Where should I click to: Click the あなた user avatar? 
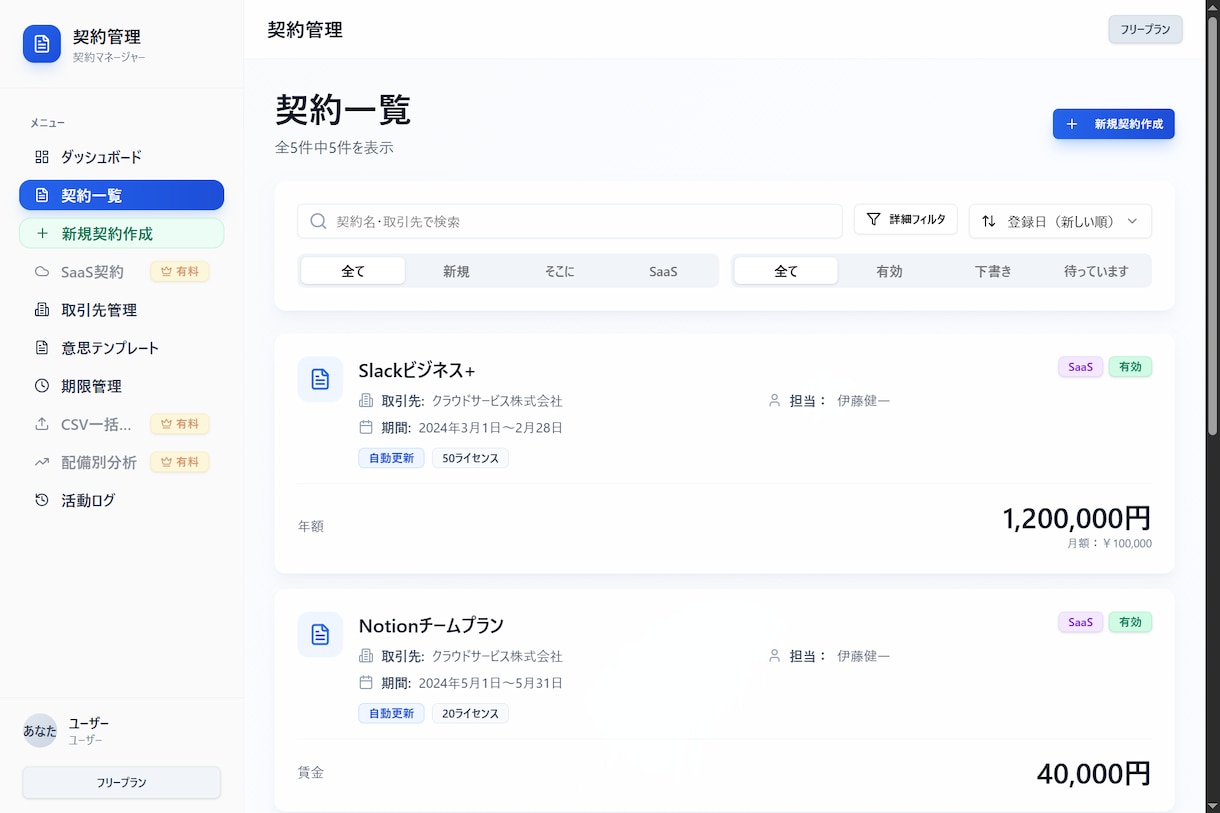click(40, 730)
